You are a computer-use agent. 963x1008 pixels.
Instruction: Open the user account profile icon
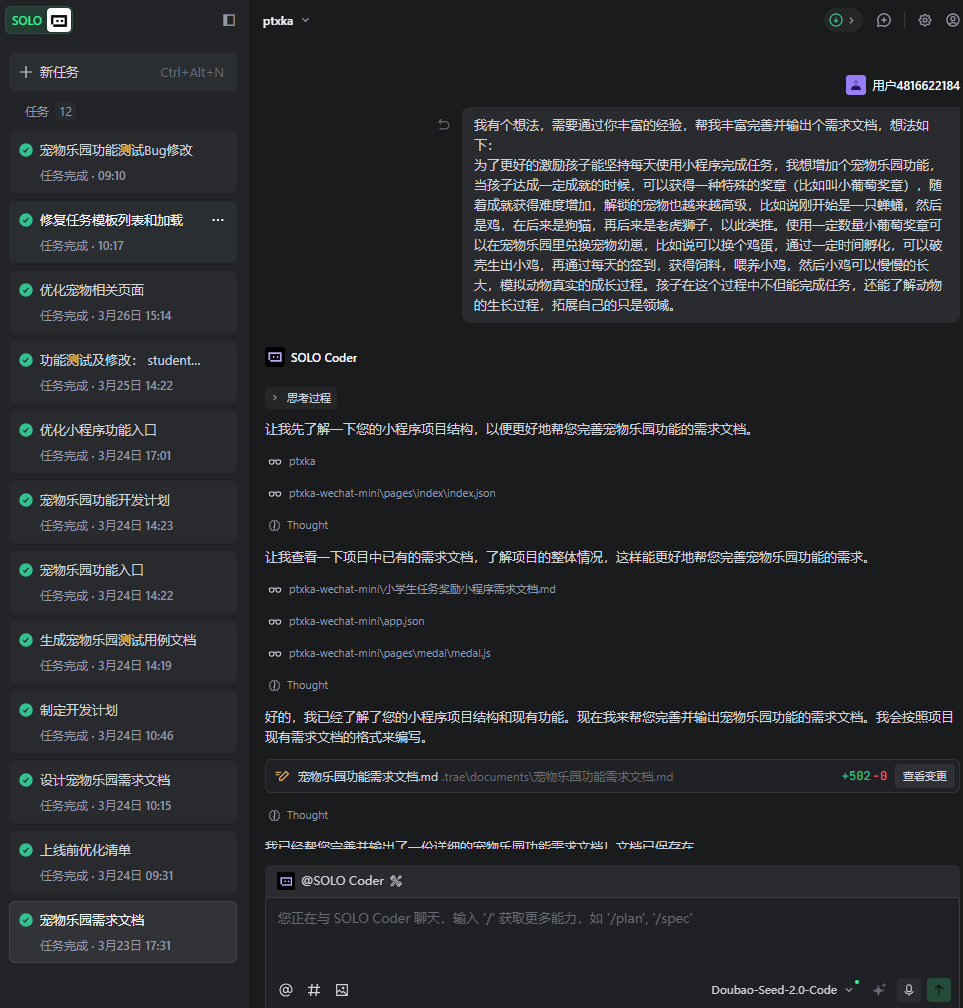tap(953, 20)
